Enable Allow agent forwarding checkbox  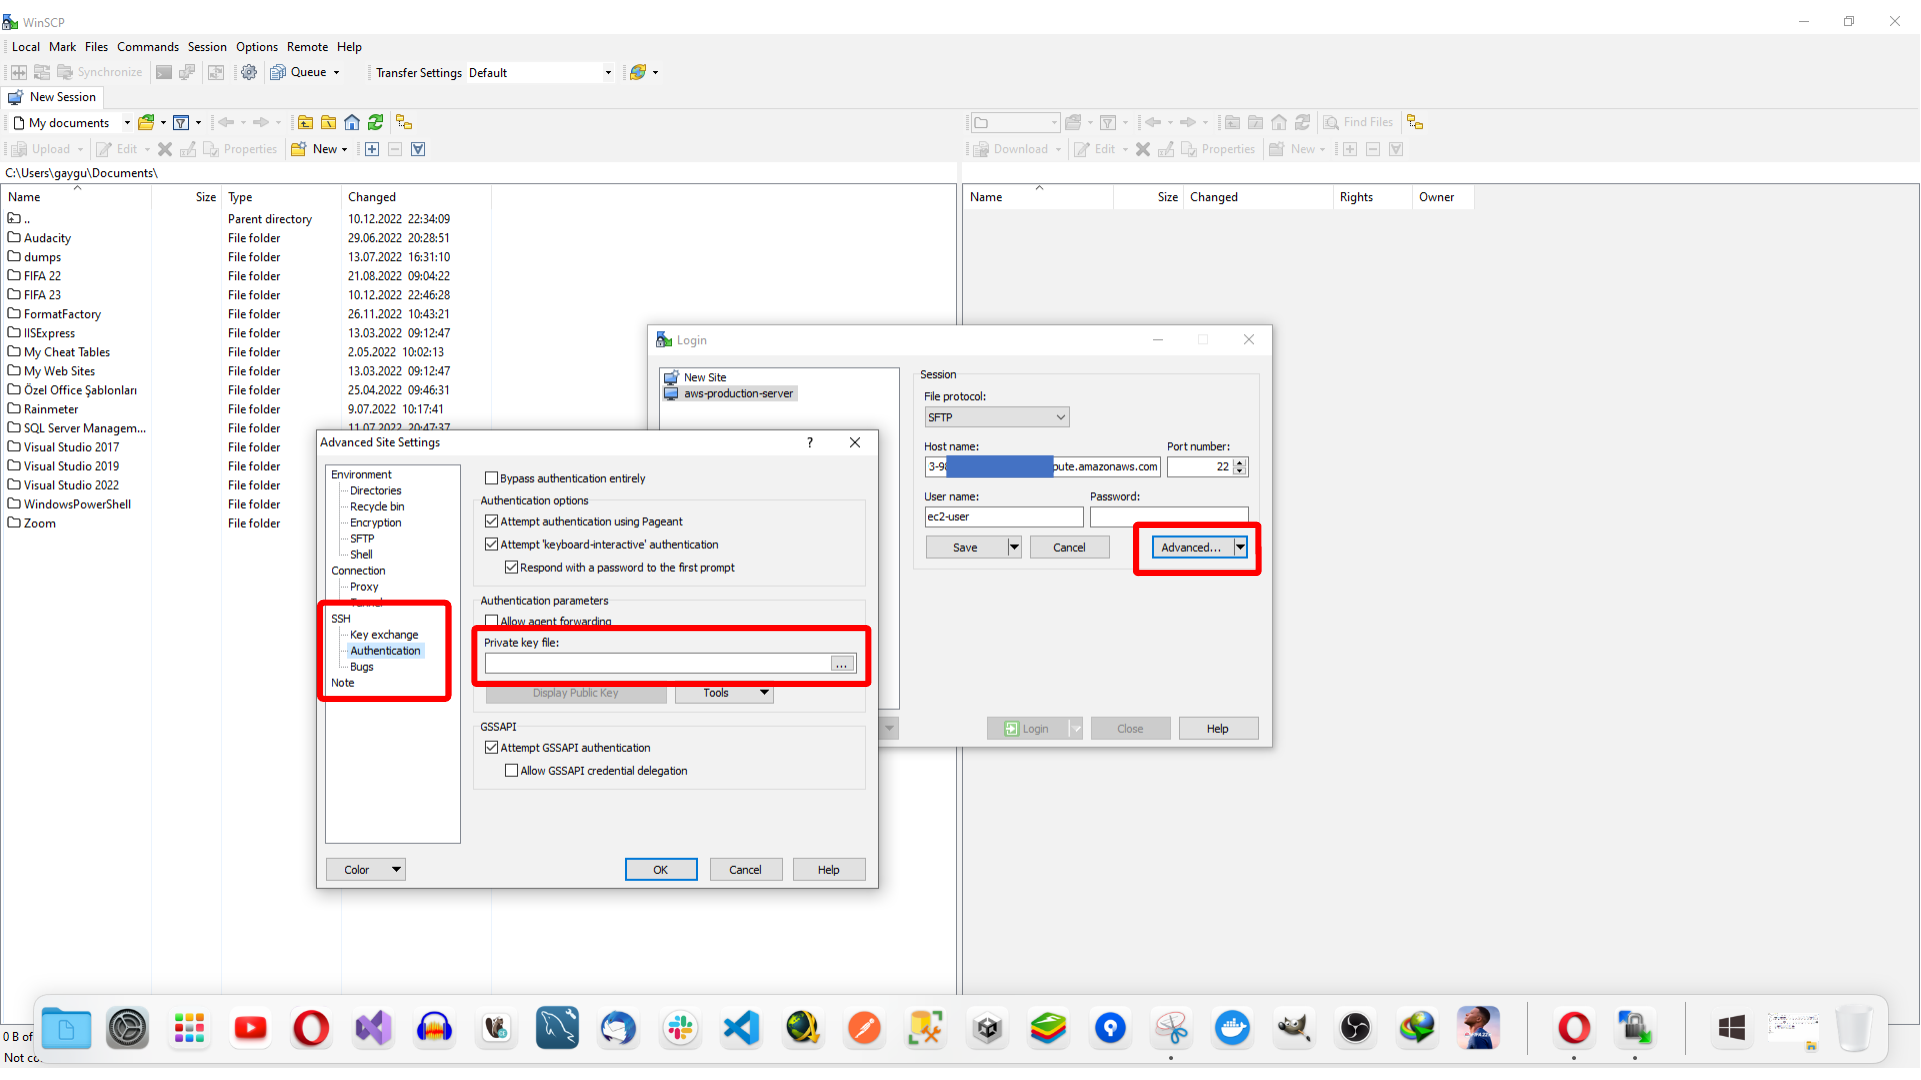pos(491,621)
